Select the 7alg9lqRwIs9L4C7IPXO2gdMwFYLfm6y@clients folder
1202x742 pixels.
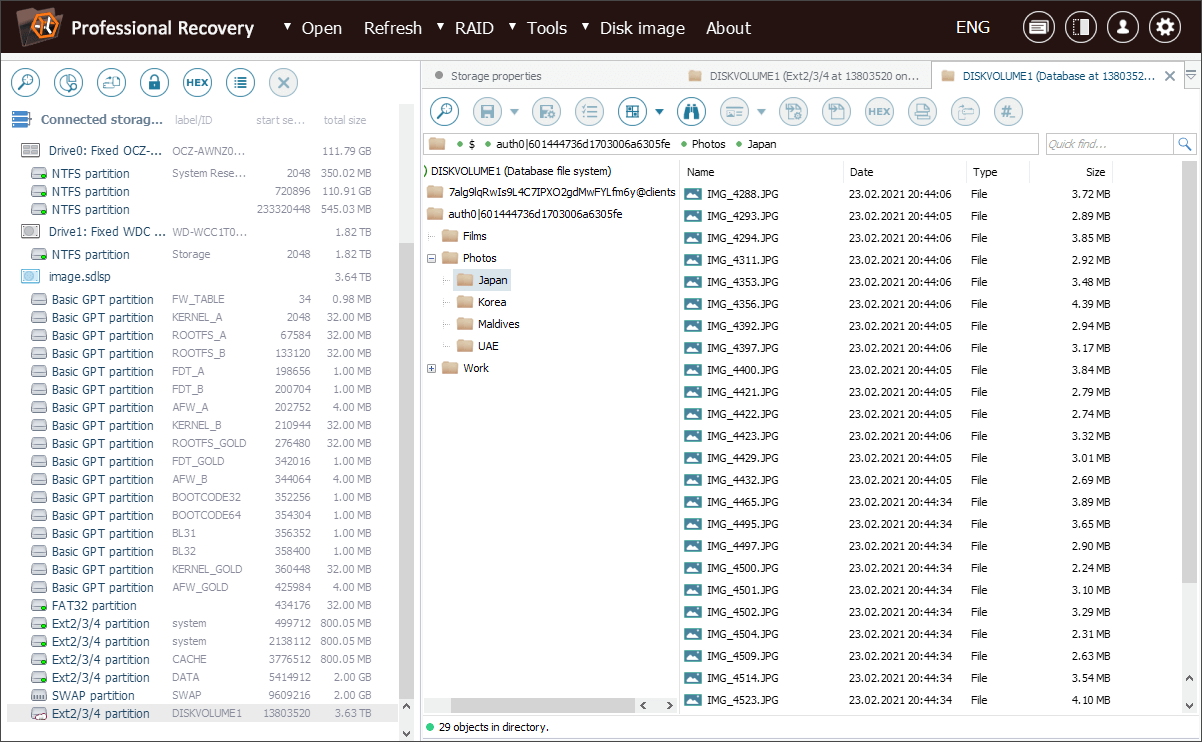(x=562, y=192)
